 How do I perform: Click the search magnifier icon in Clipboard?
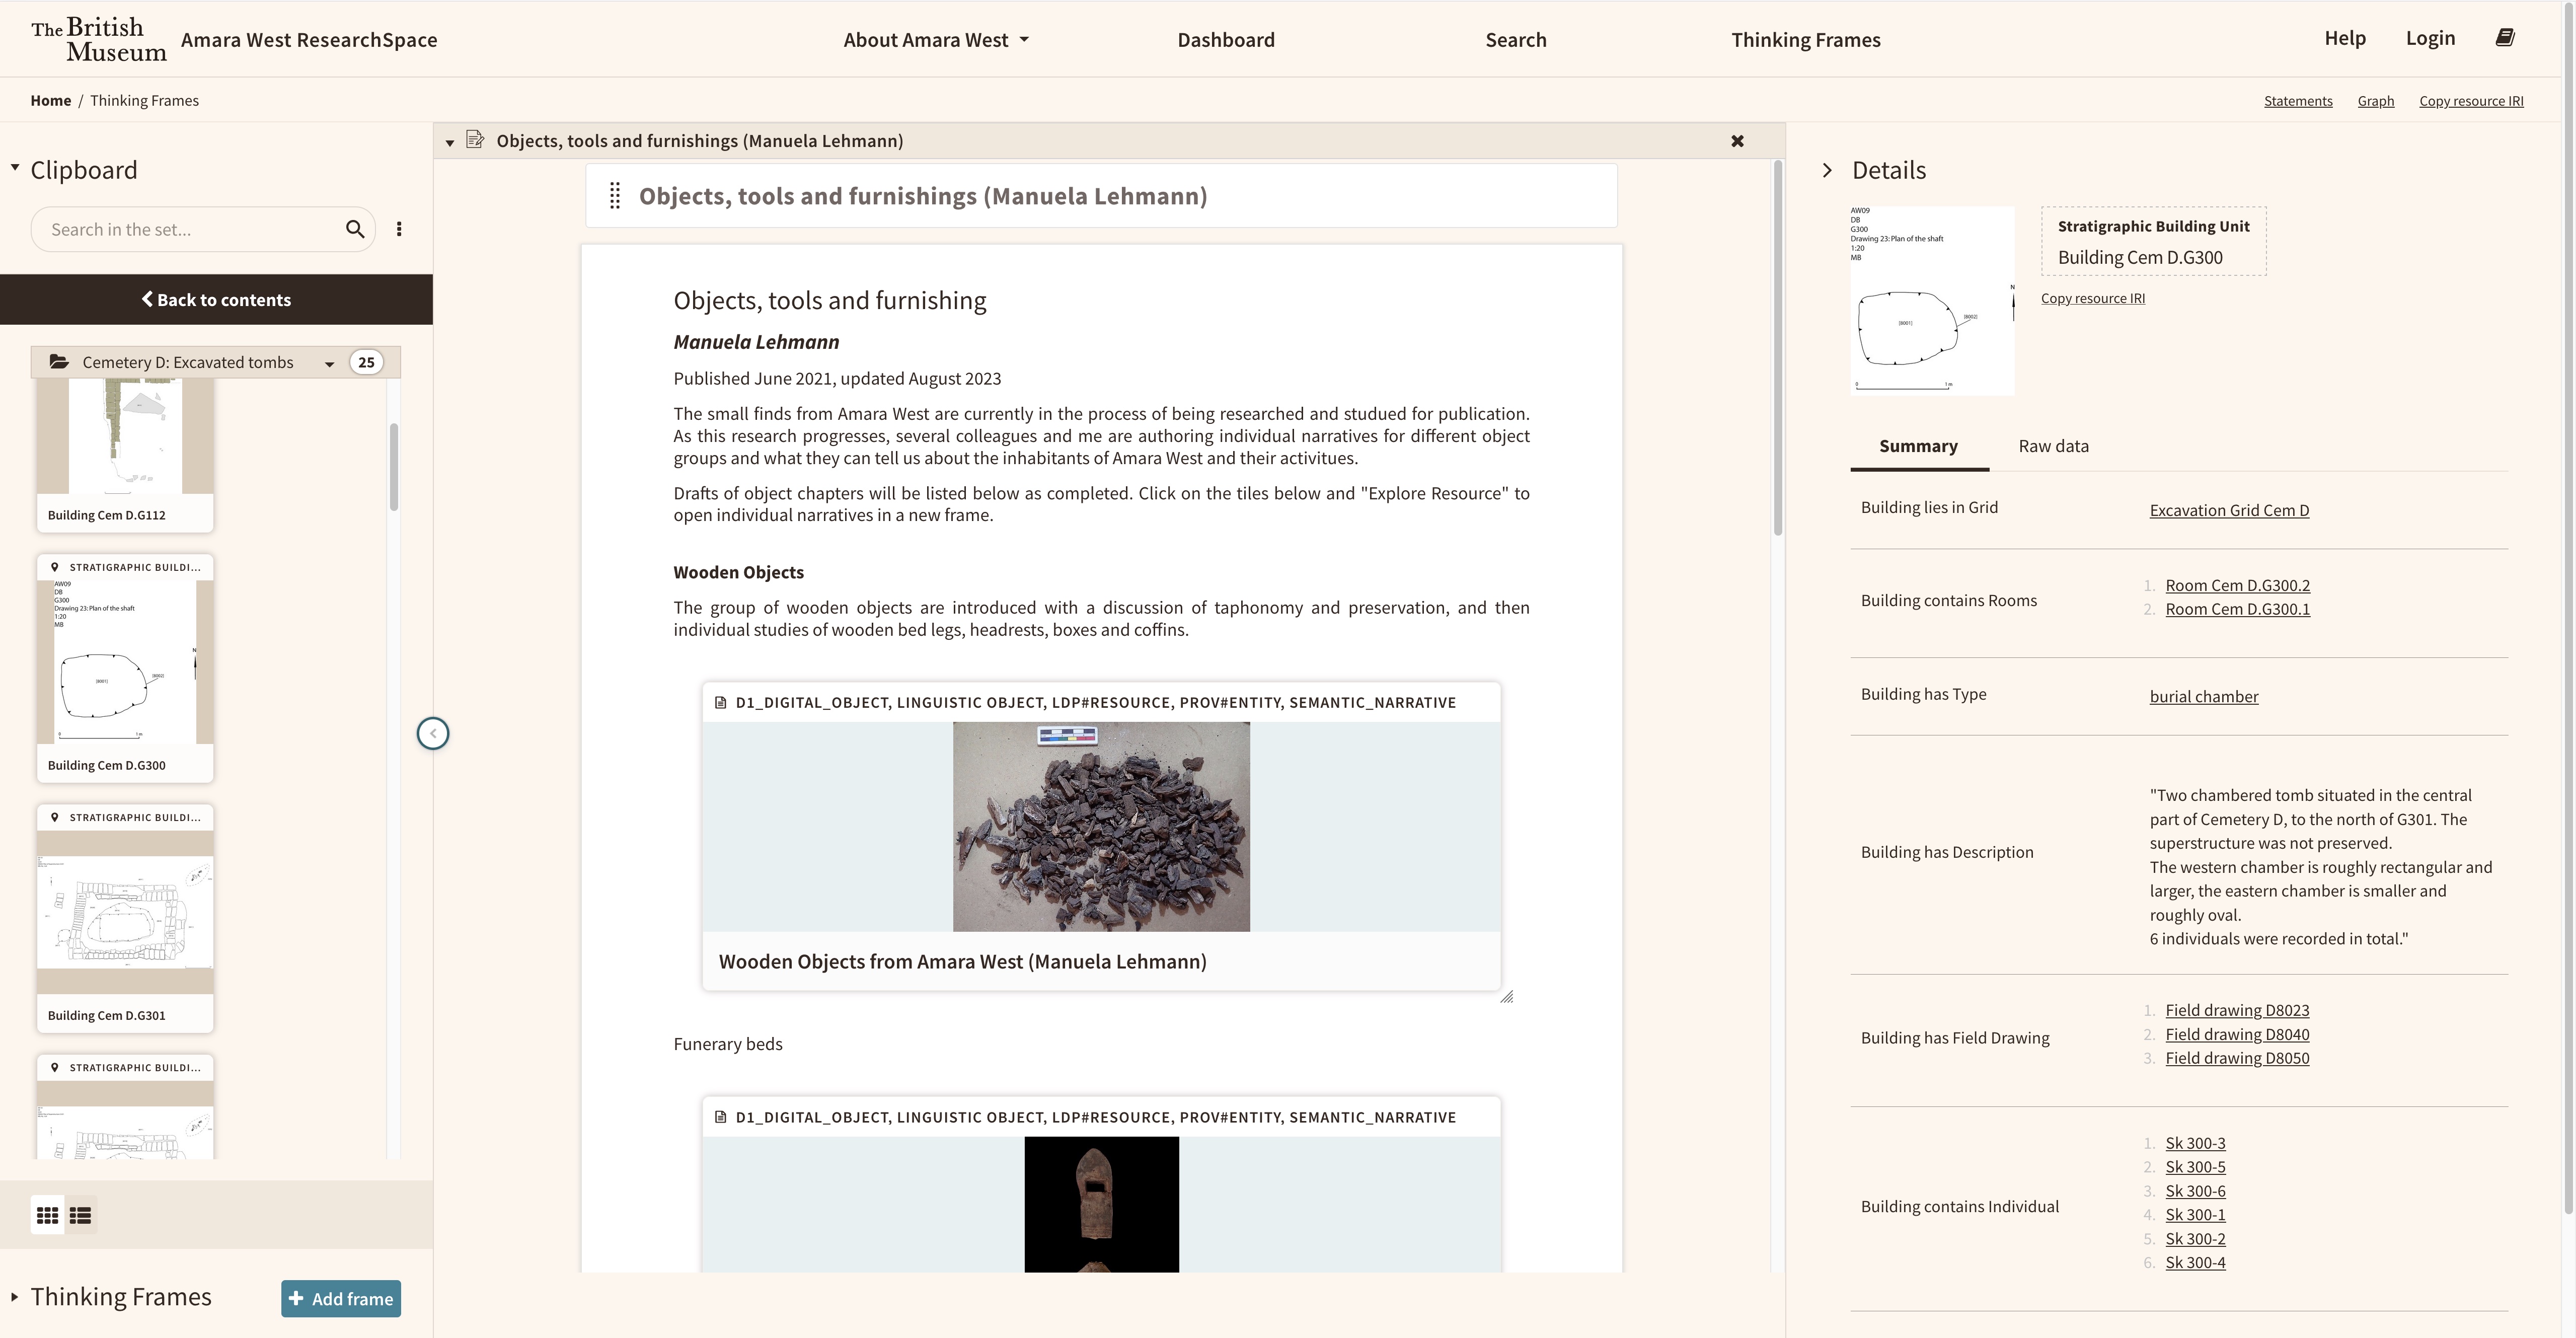[354, 229]
